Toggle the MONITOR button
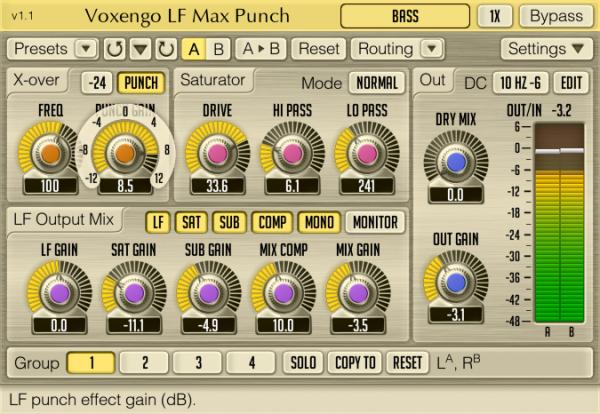600x414 pixels. coord(375,222)
